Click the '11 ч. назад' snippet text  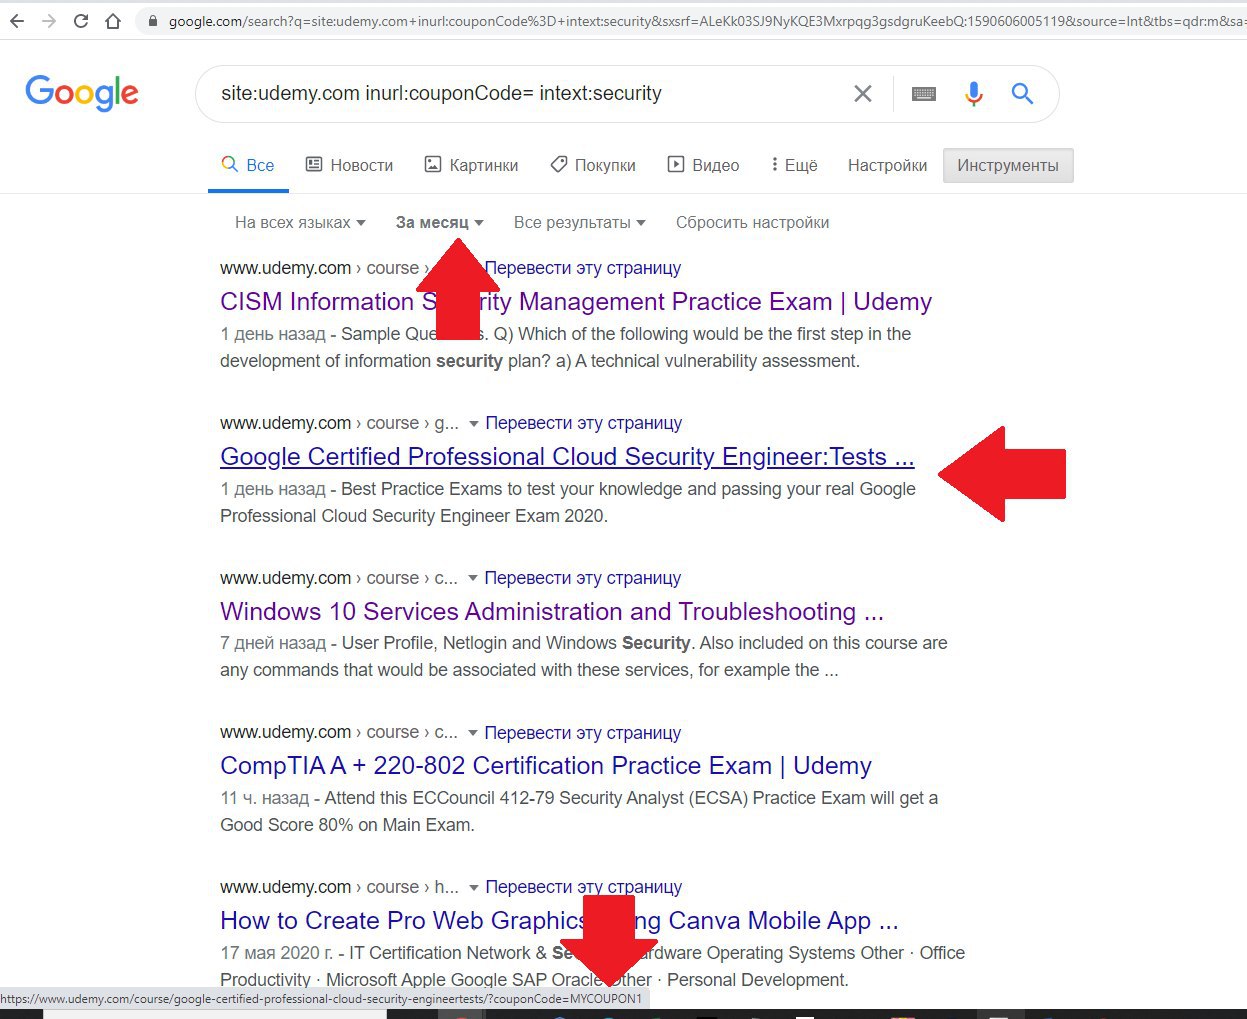[x=265, y=798]
